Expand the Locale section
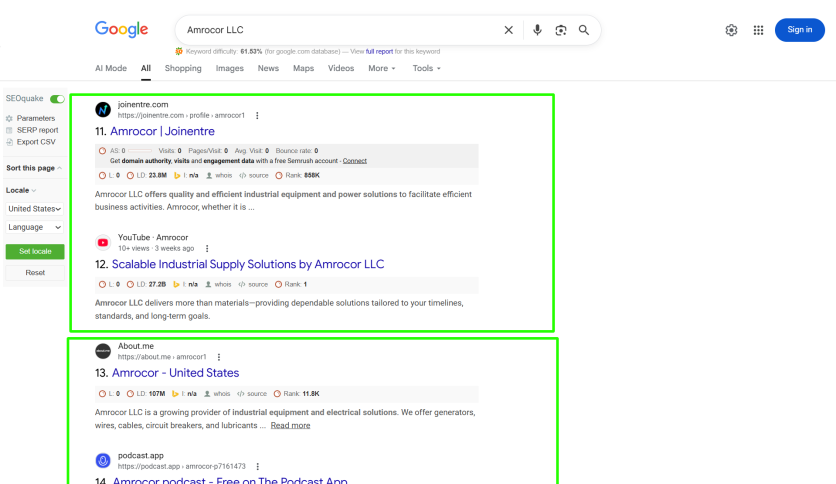The width and height of the screenshot is (836, 484). pos(21,190)
